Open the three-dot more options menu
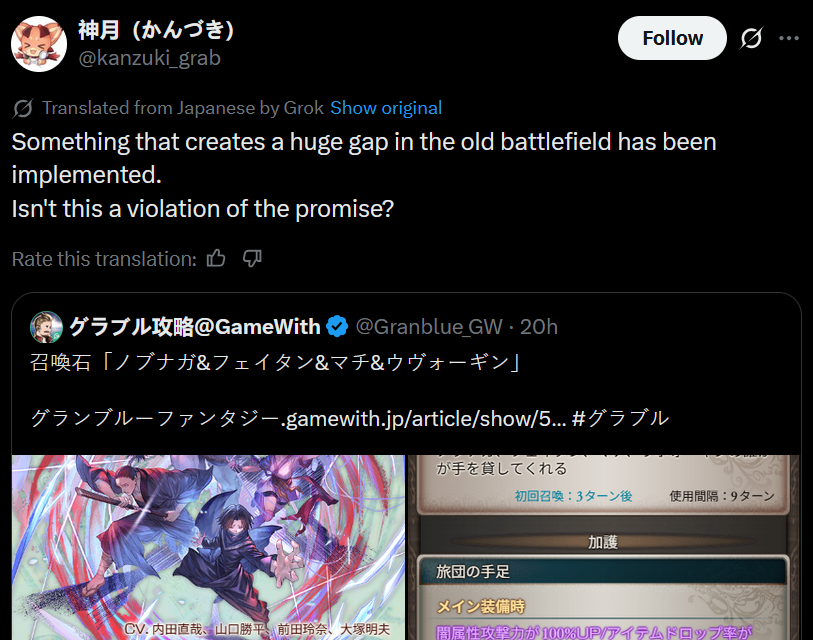 point(789,38)
